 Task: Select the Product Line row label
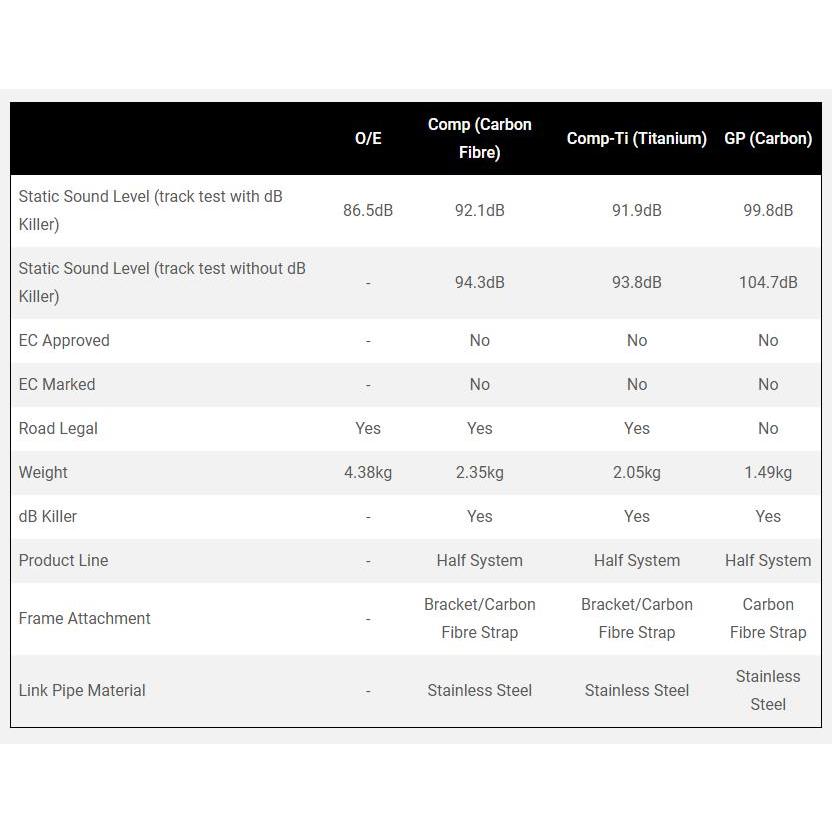click(x=63, y=560)
